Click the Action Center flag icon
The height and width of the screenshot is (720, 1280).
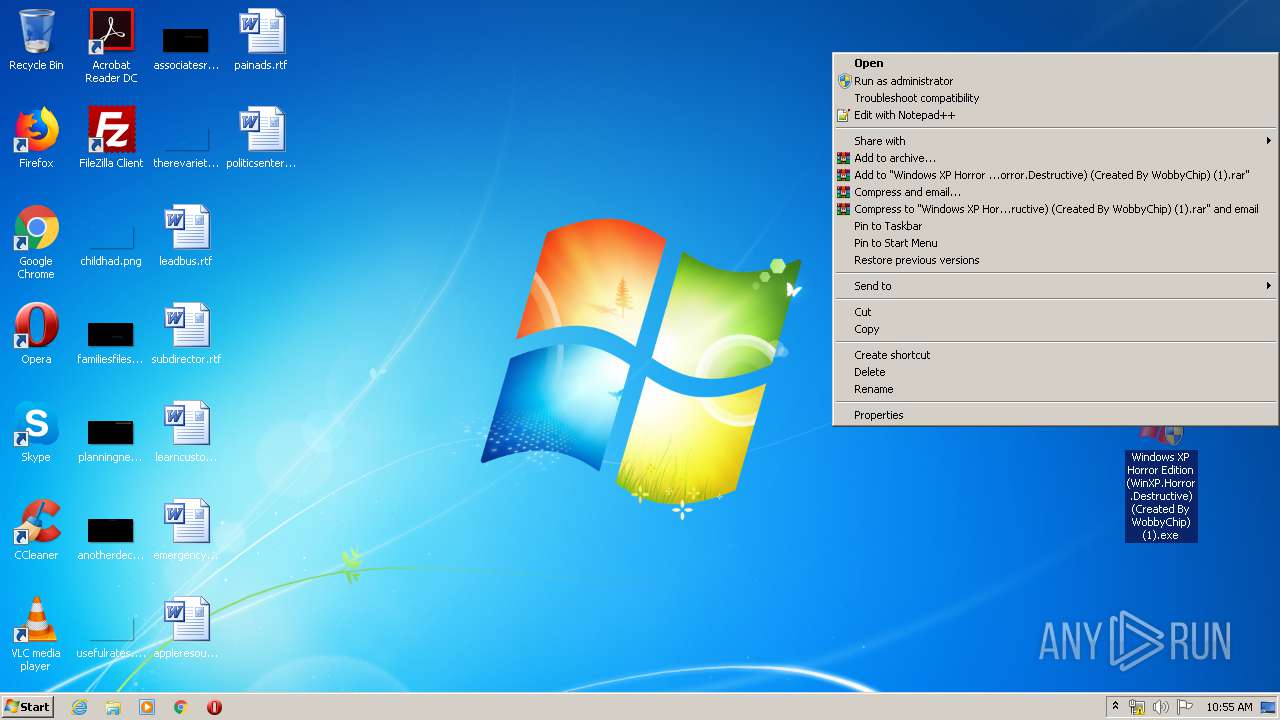click(x=1185, y=707)
